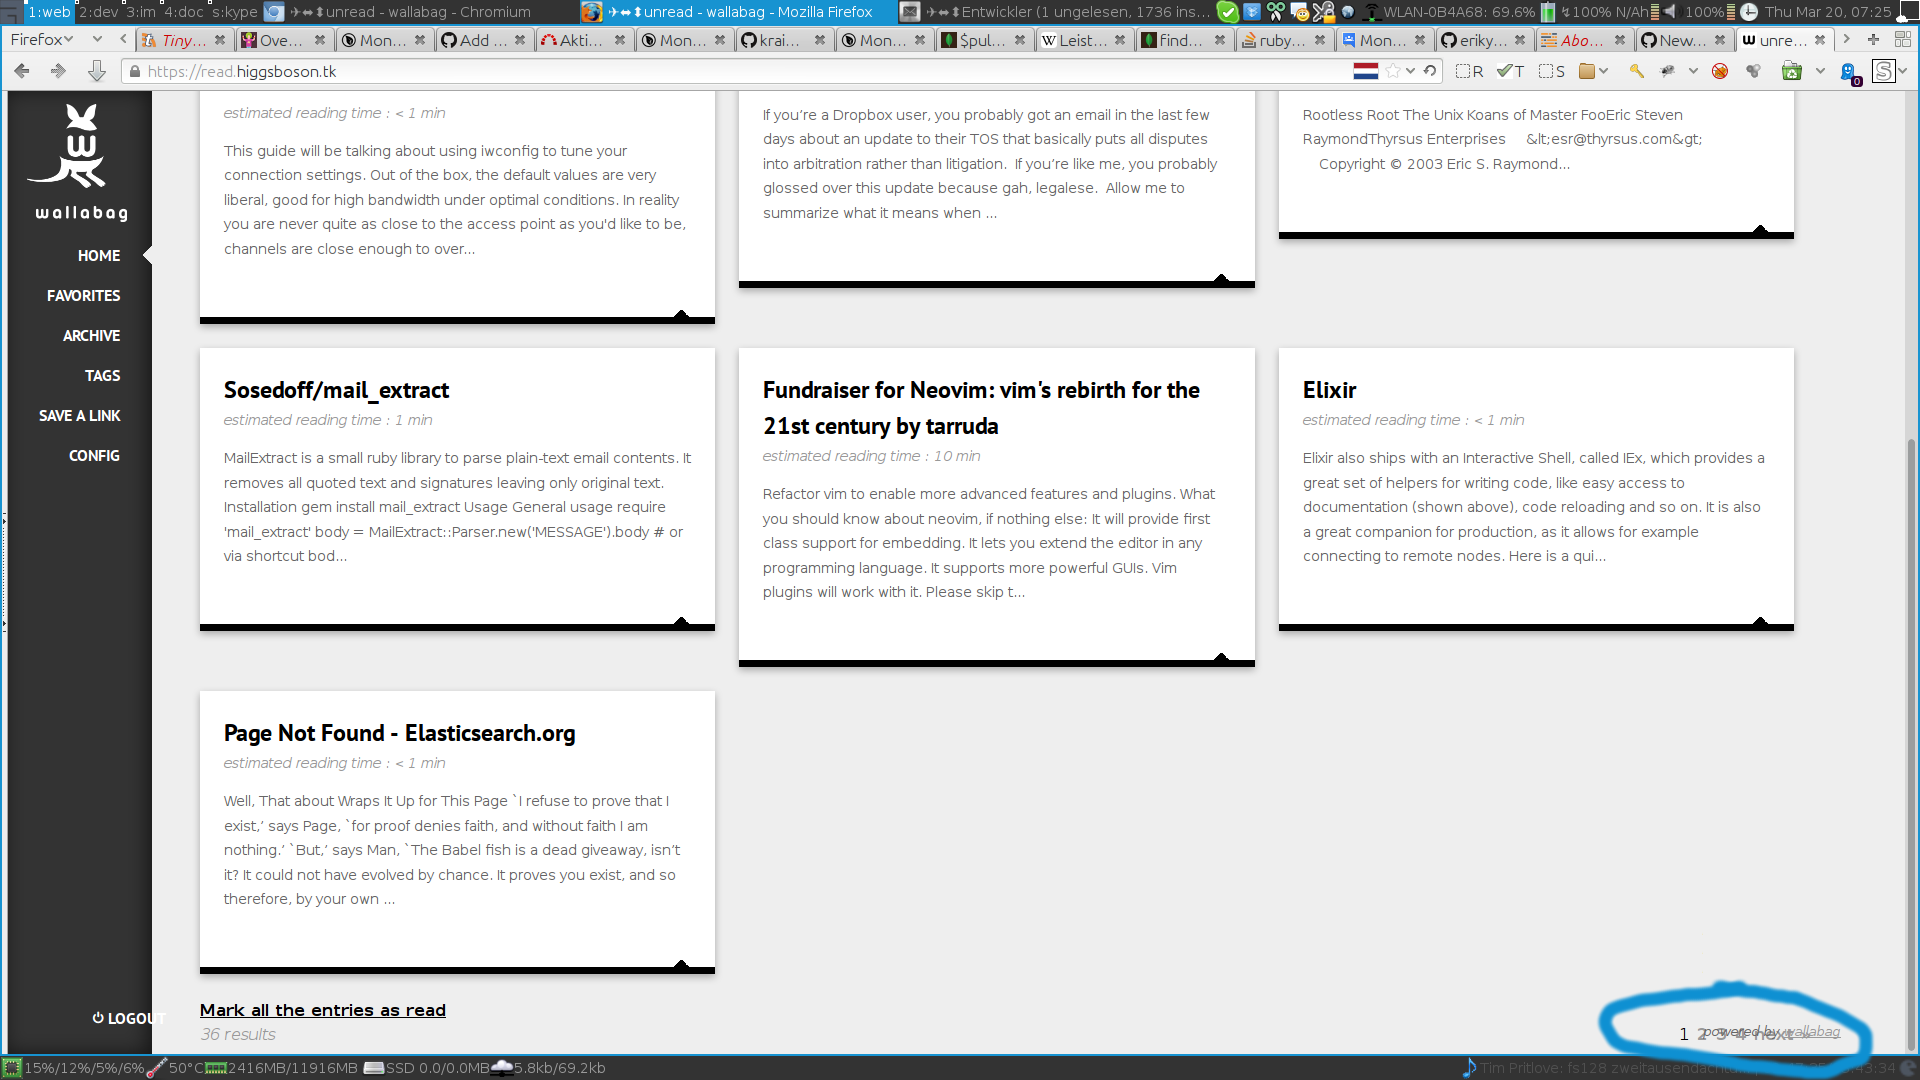Open the list-all-tabs dropdown arrow
The width and height of the screenshot is (1920, 1080).
pyautogui.click(x=97, y=40)
